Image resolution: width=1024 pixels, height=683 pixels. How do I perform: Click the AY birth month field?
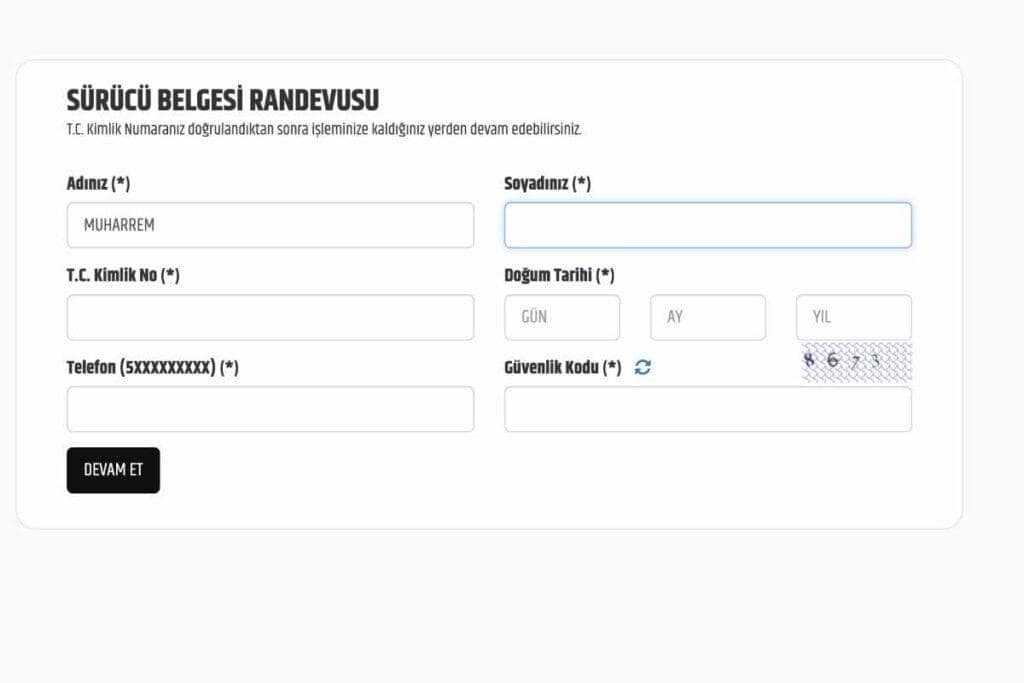tap(707, 317)
